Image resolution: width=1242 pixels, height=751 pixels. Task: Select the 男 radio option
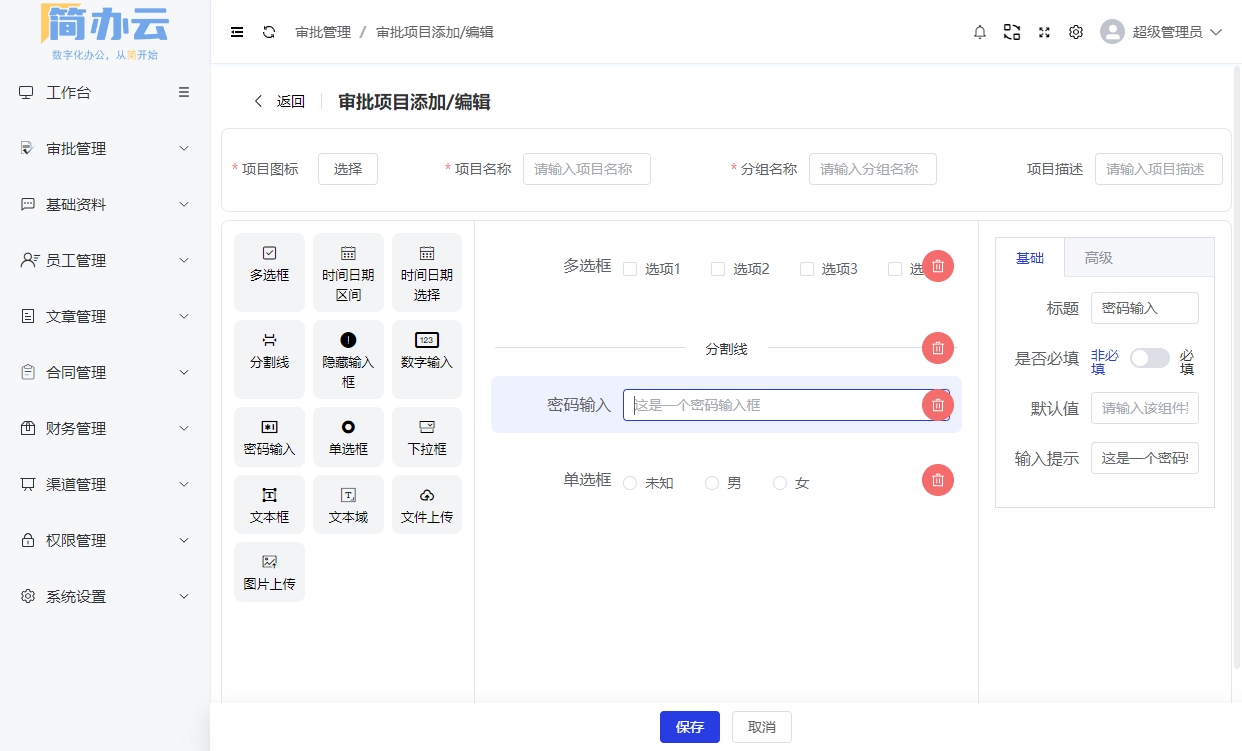(711, 482)
